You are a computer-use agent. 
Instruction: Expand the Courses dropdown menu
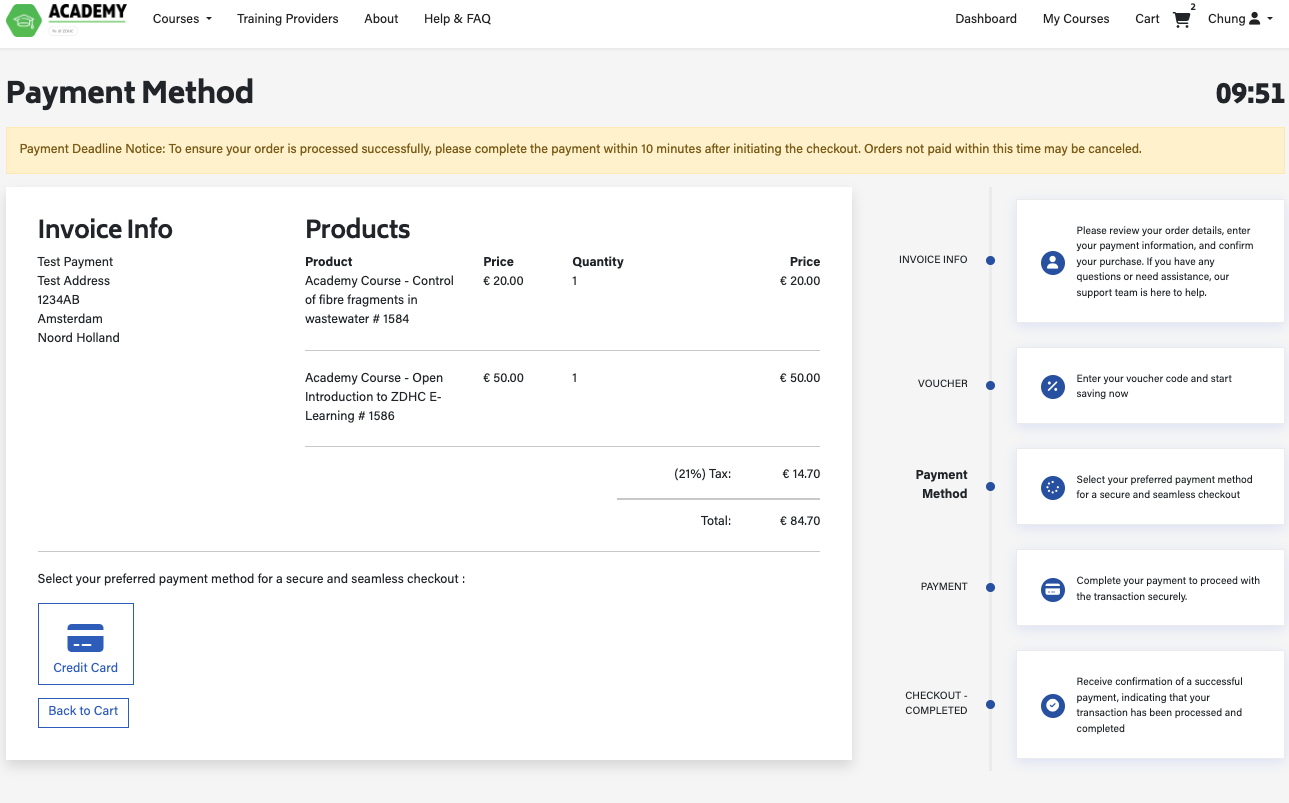(182, 19)
